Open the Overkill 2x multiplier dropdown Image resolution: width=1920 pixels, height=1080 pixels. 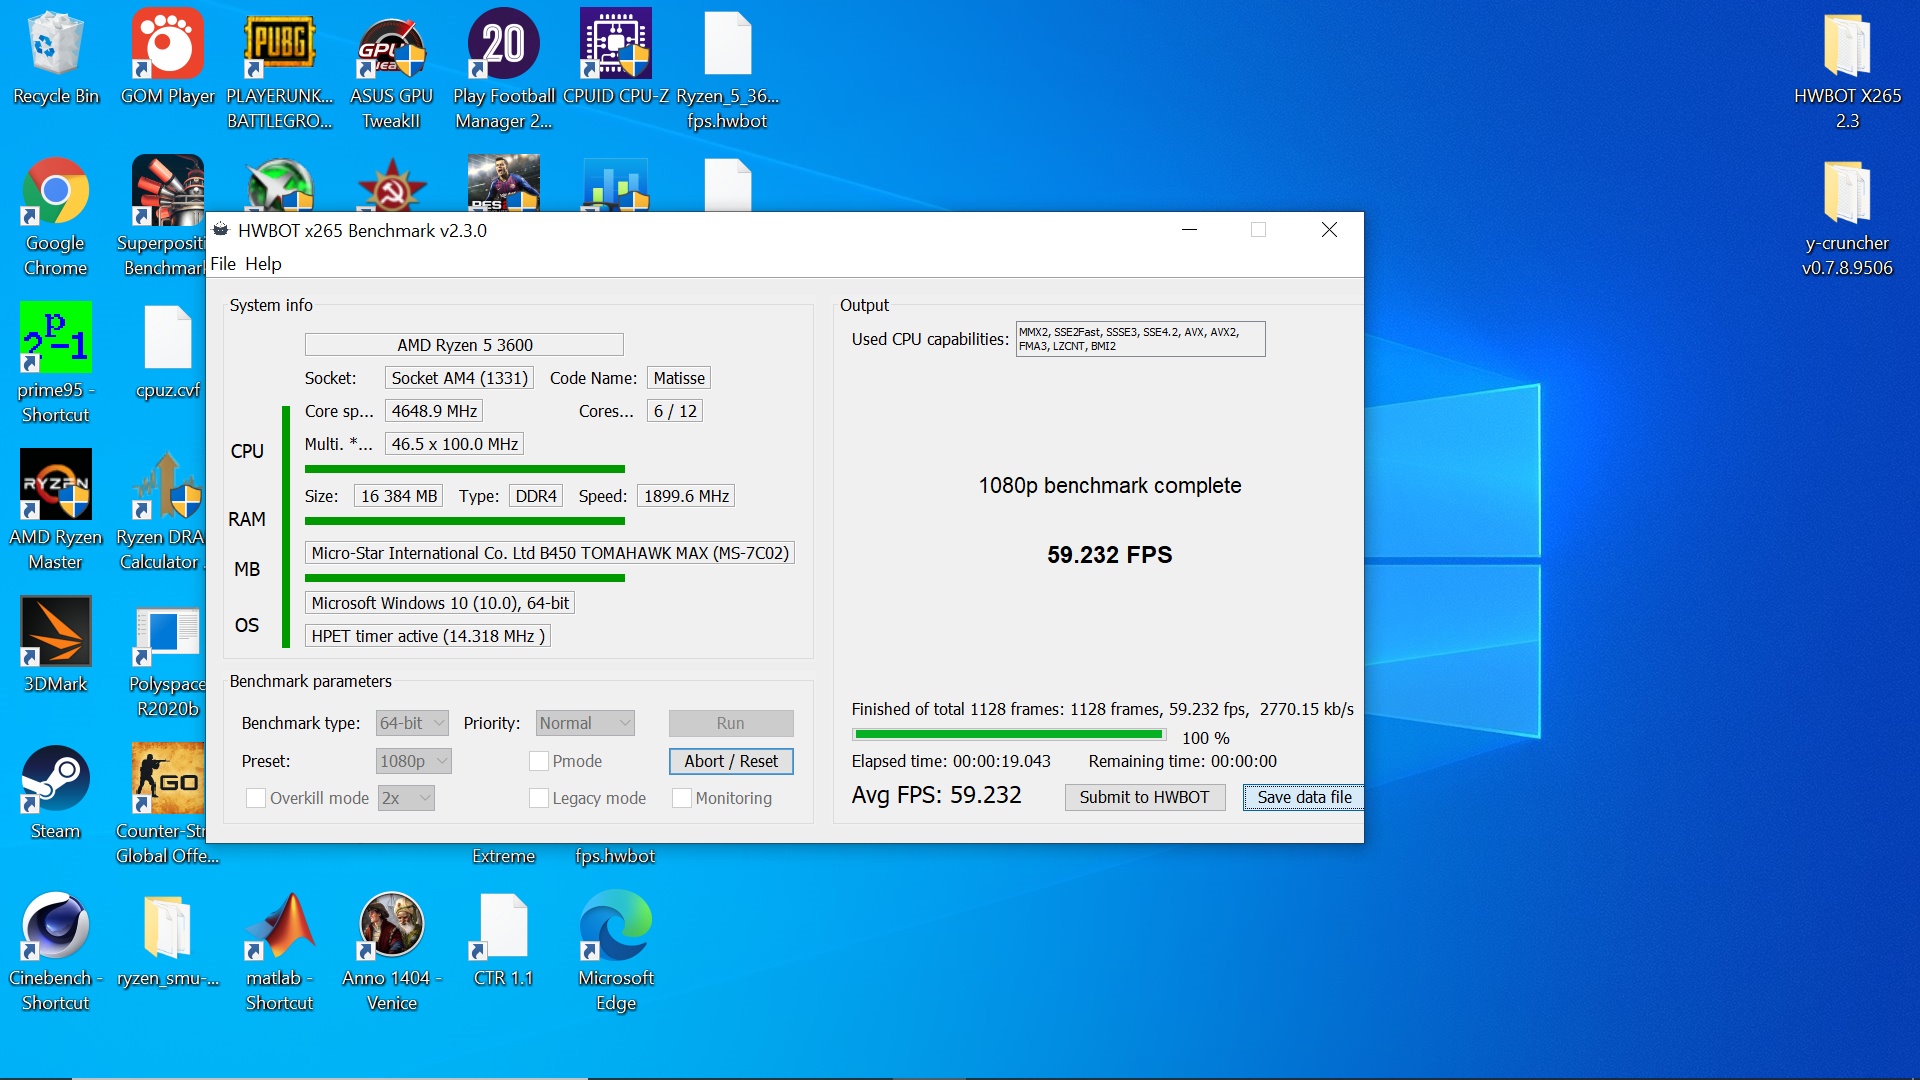[406, 798]
